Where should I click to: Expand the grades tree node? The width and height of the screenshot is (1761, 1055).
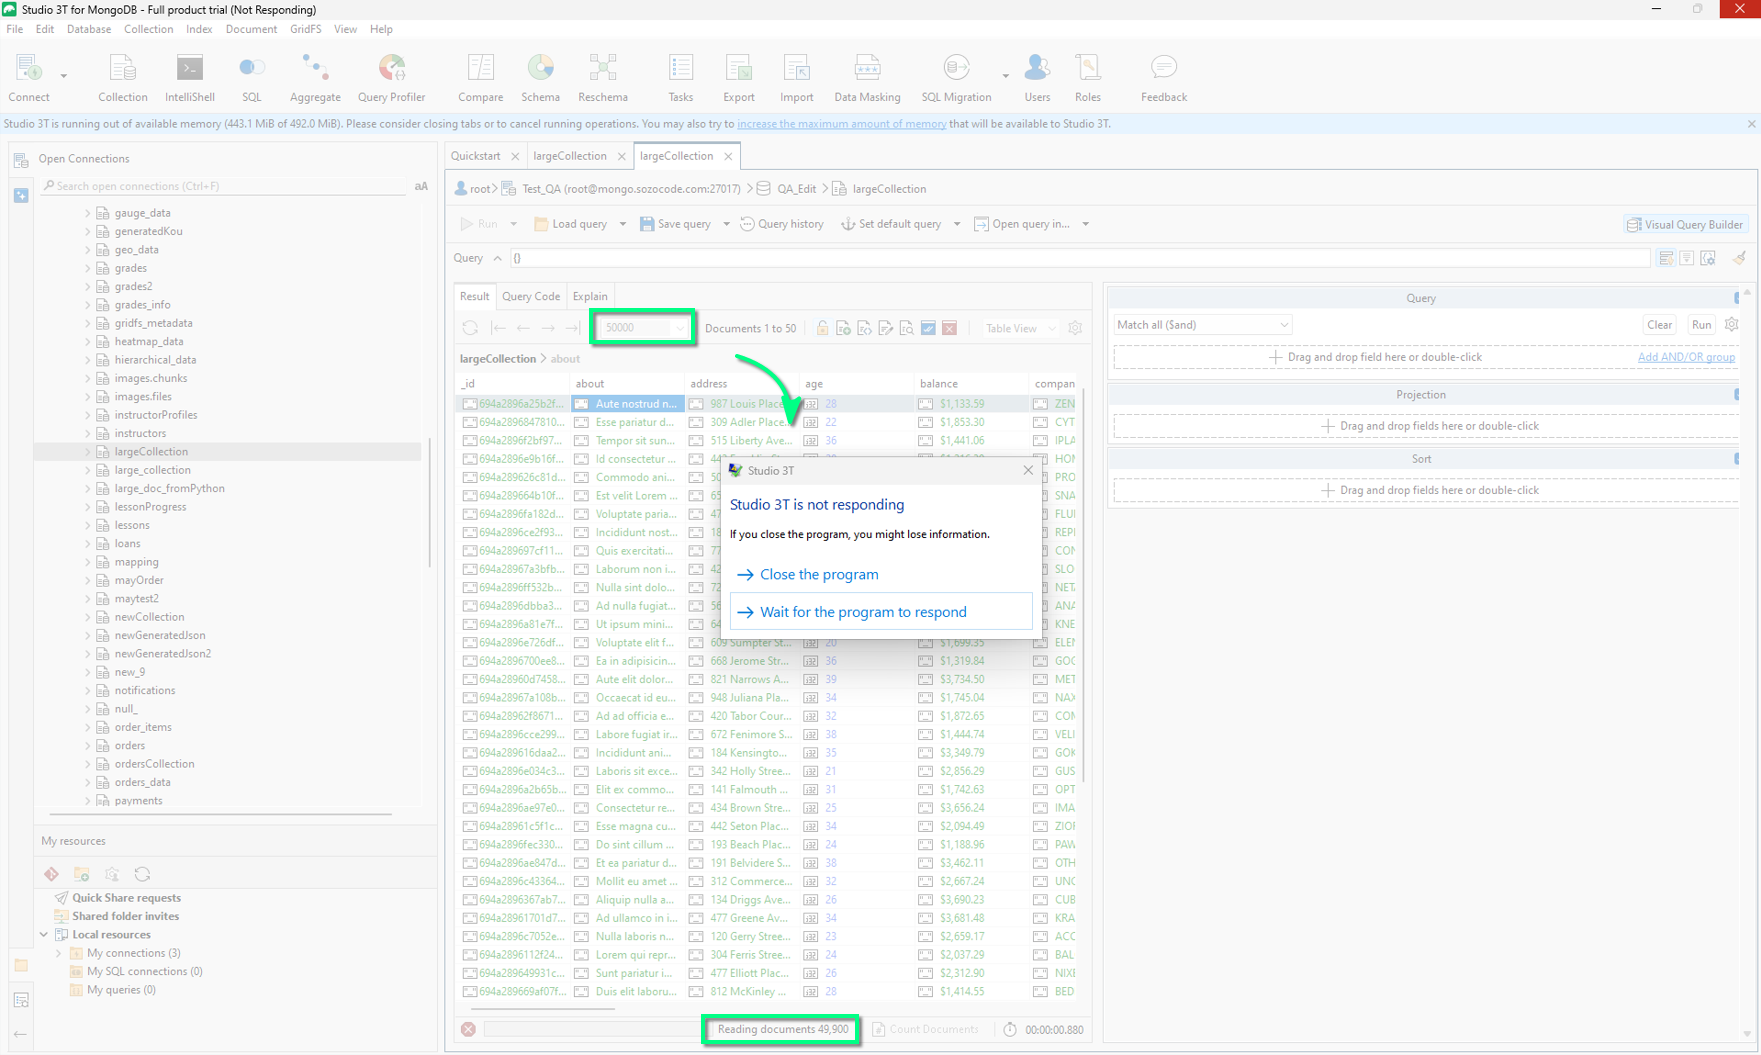(x=88, y=268)
